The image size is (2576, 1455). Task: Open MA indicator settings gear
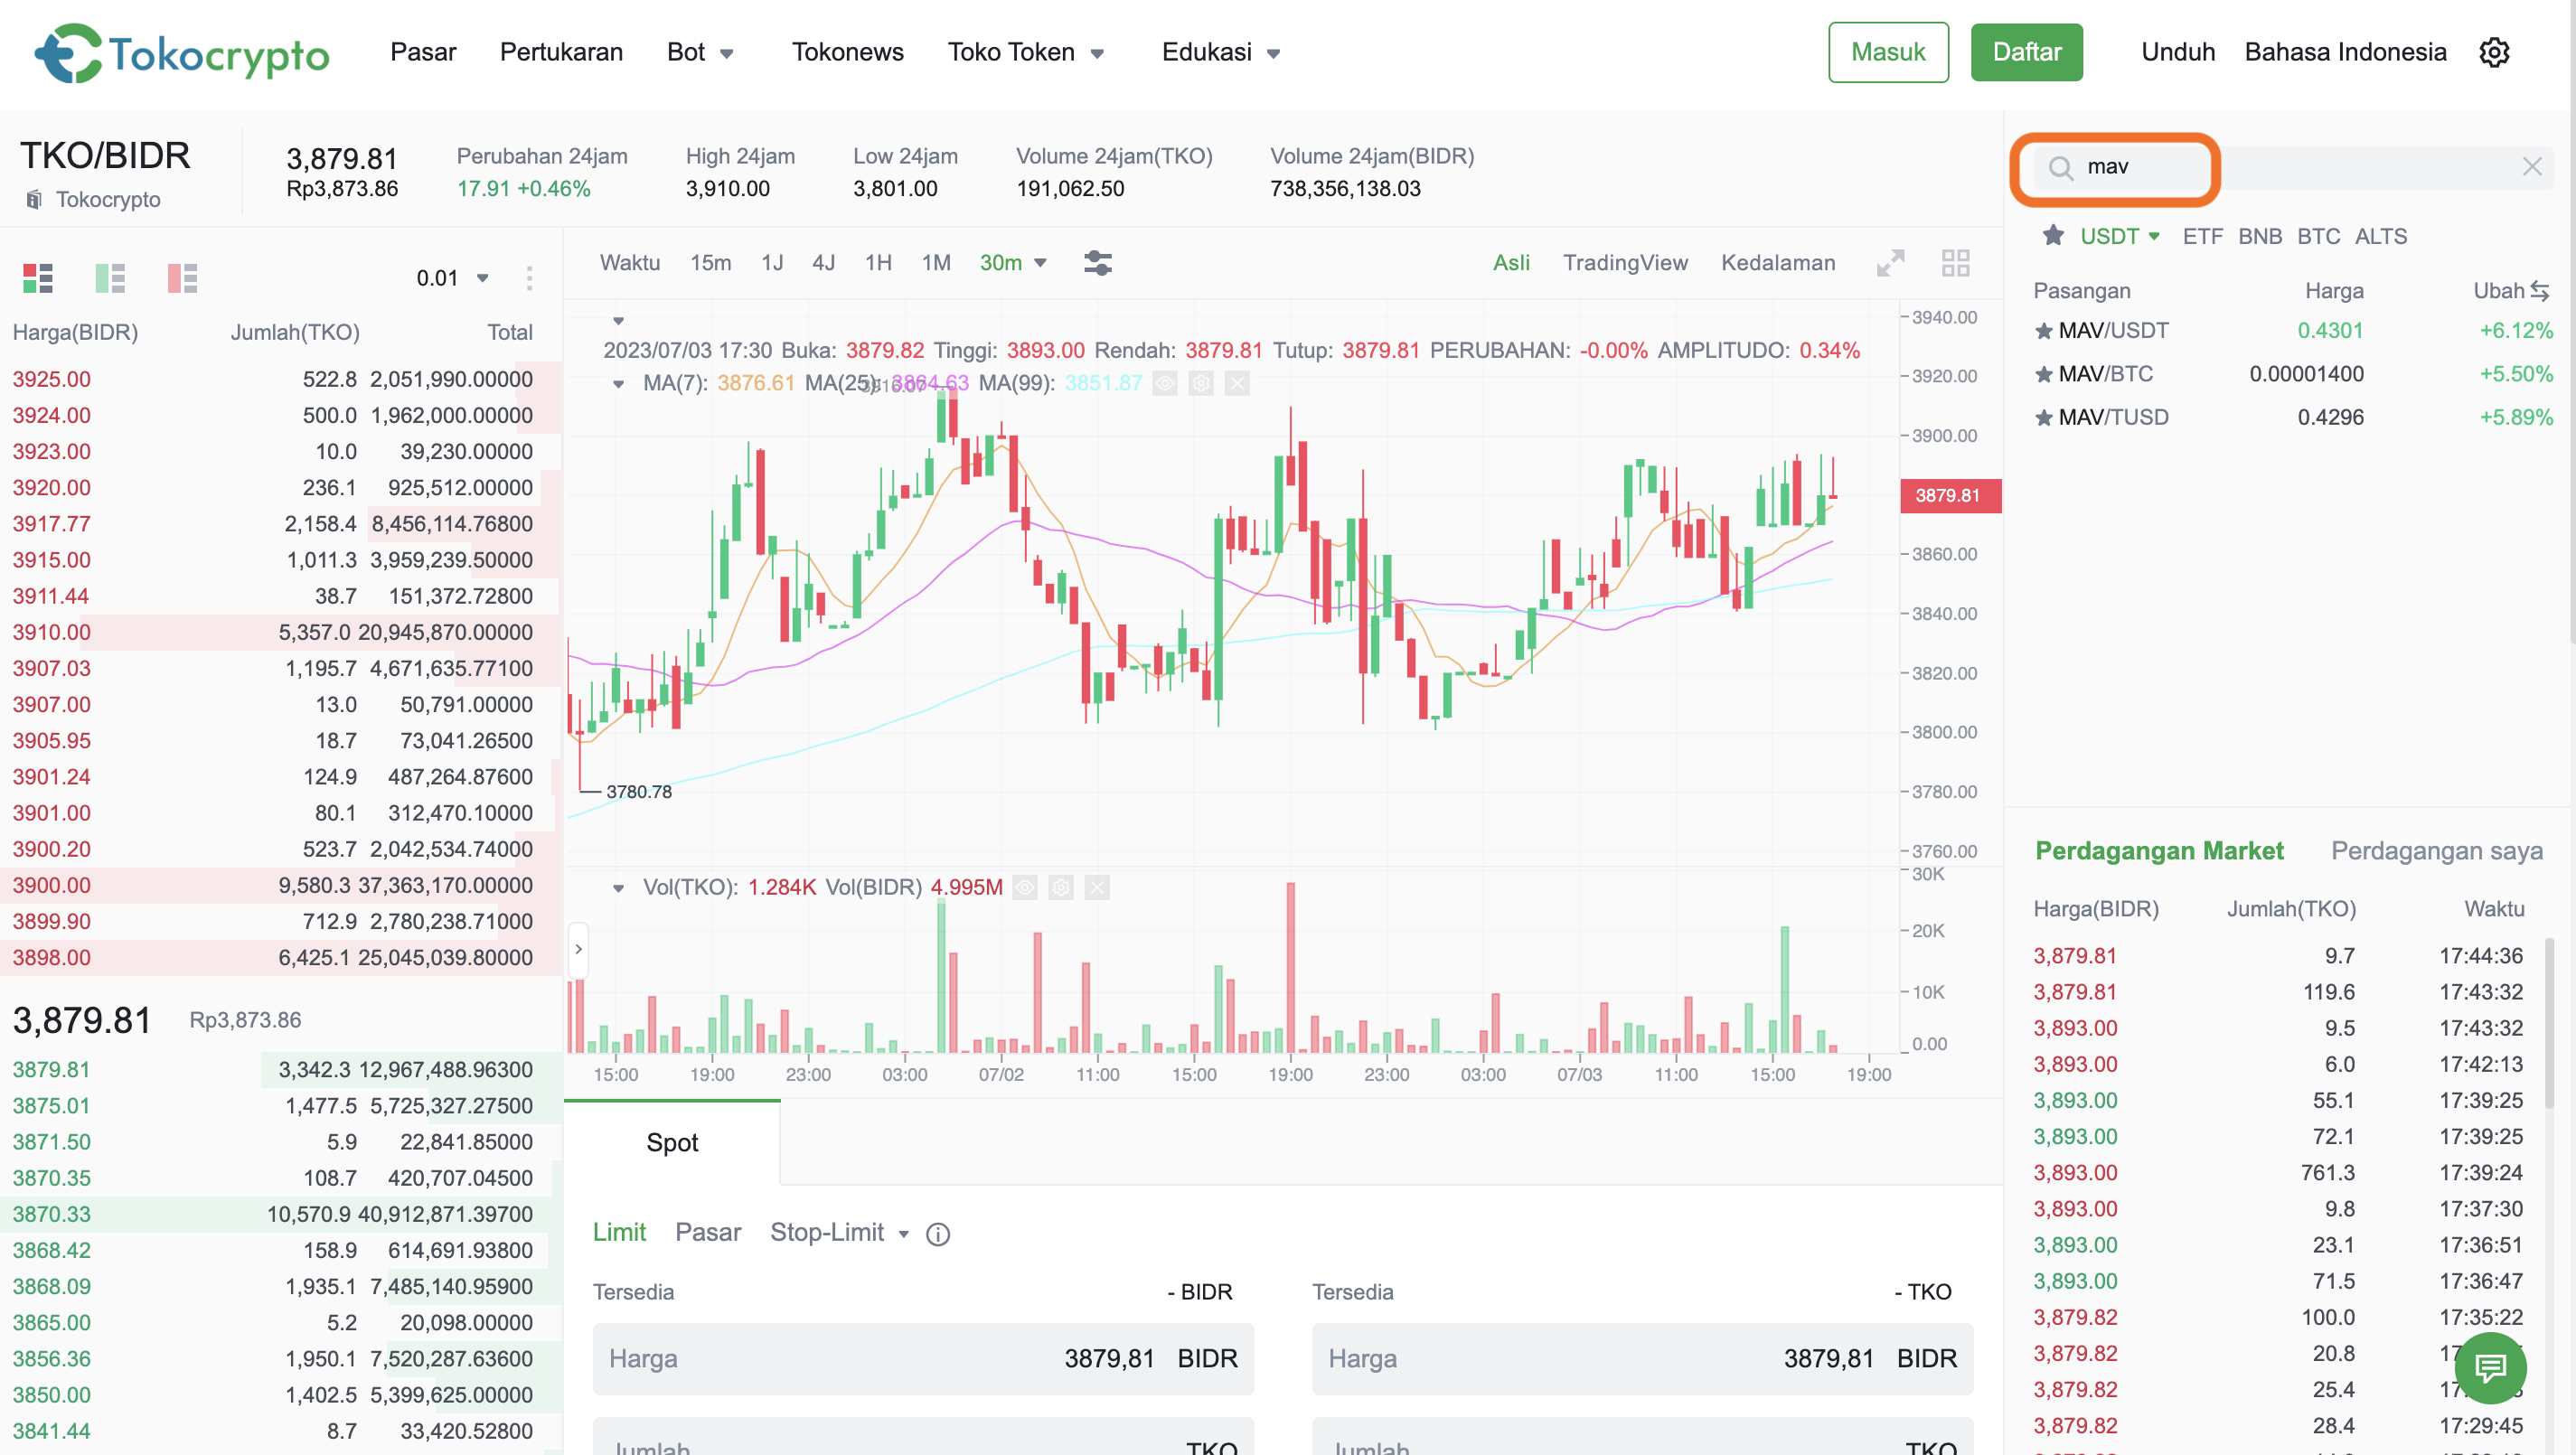1201,383
